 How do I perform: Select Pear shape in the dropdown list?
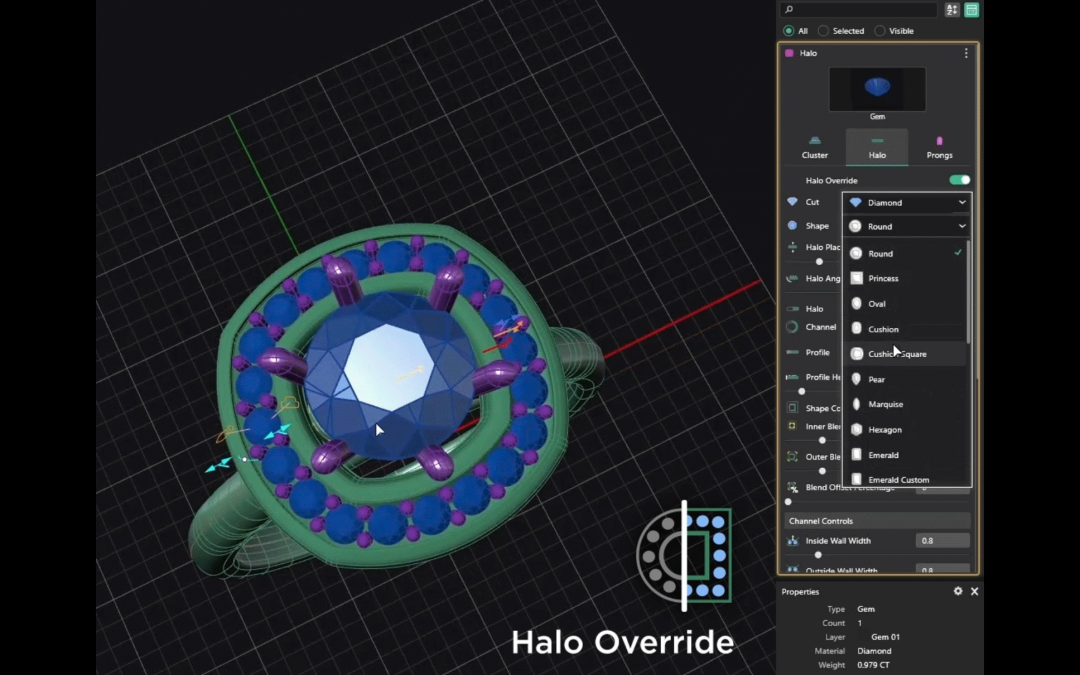pos(876,380)
